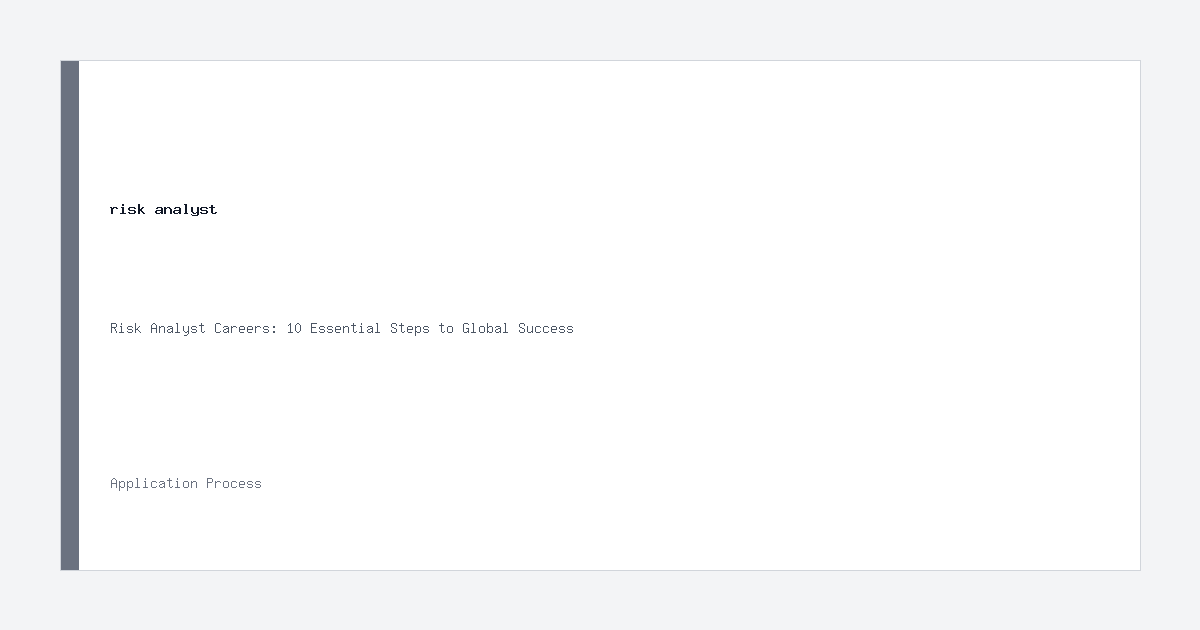Screen dimensions: 1200x630
Task: Click the gray vertical accent bar
Action: 70,315
